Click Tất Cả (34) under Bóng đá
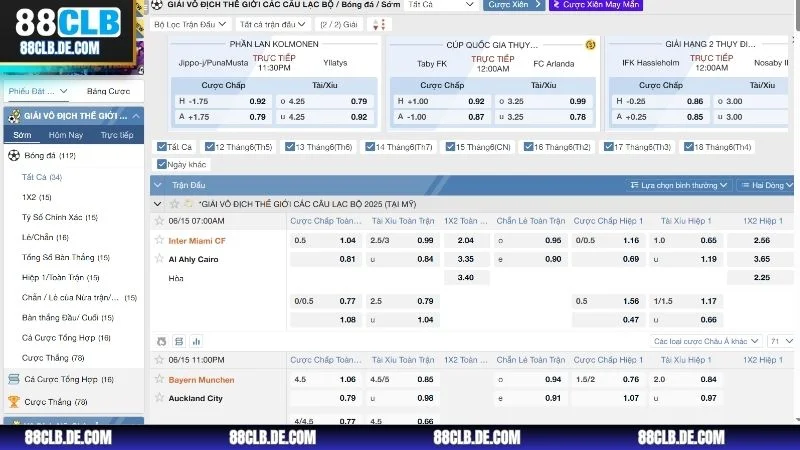The width and height of the screenshot is (800, 450). (x=42, y=177)
